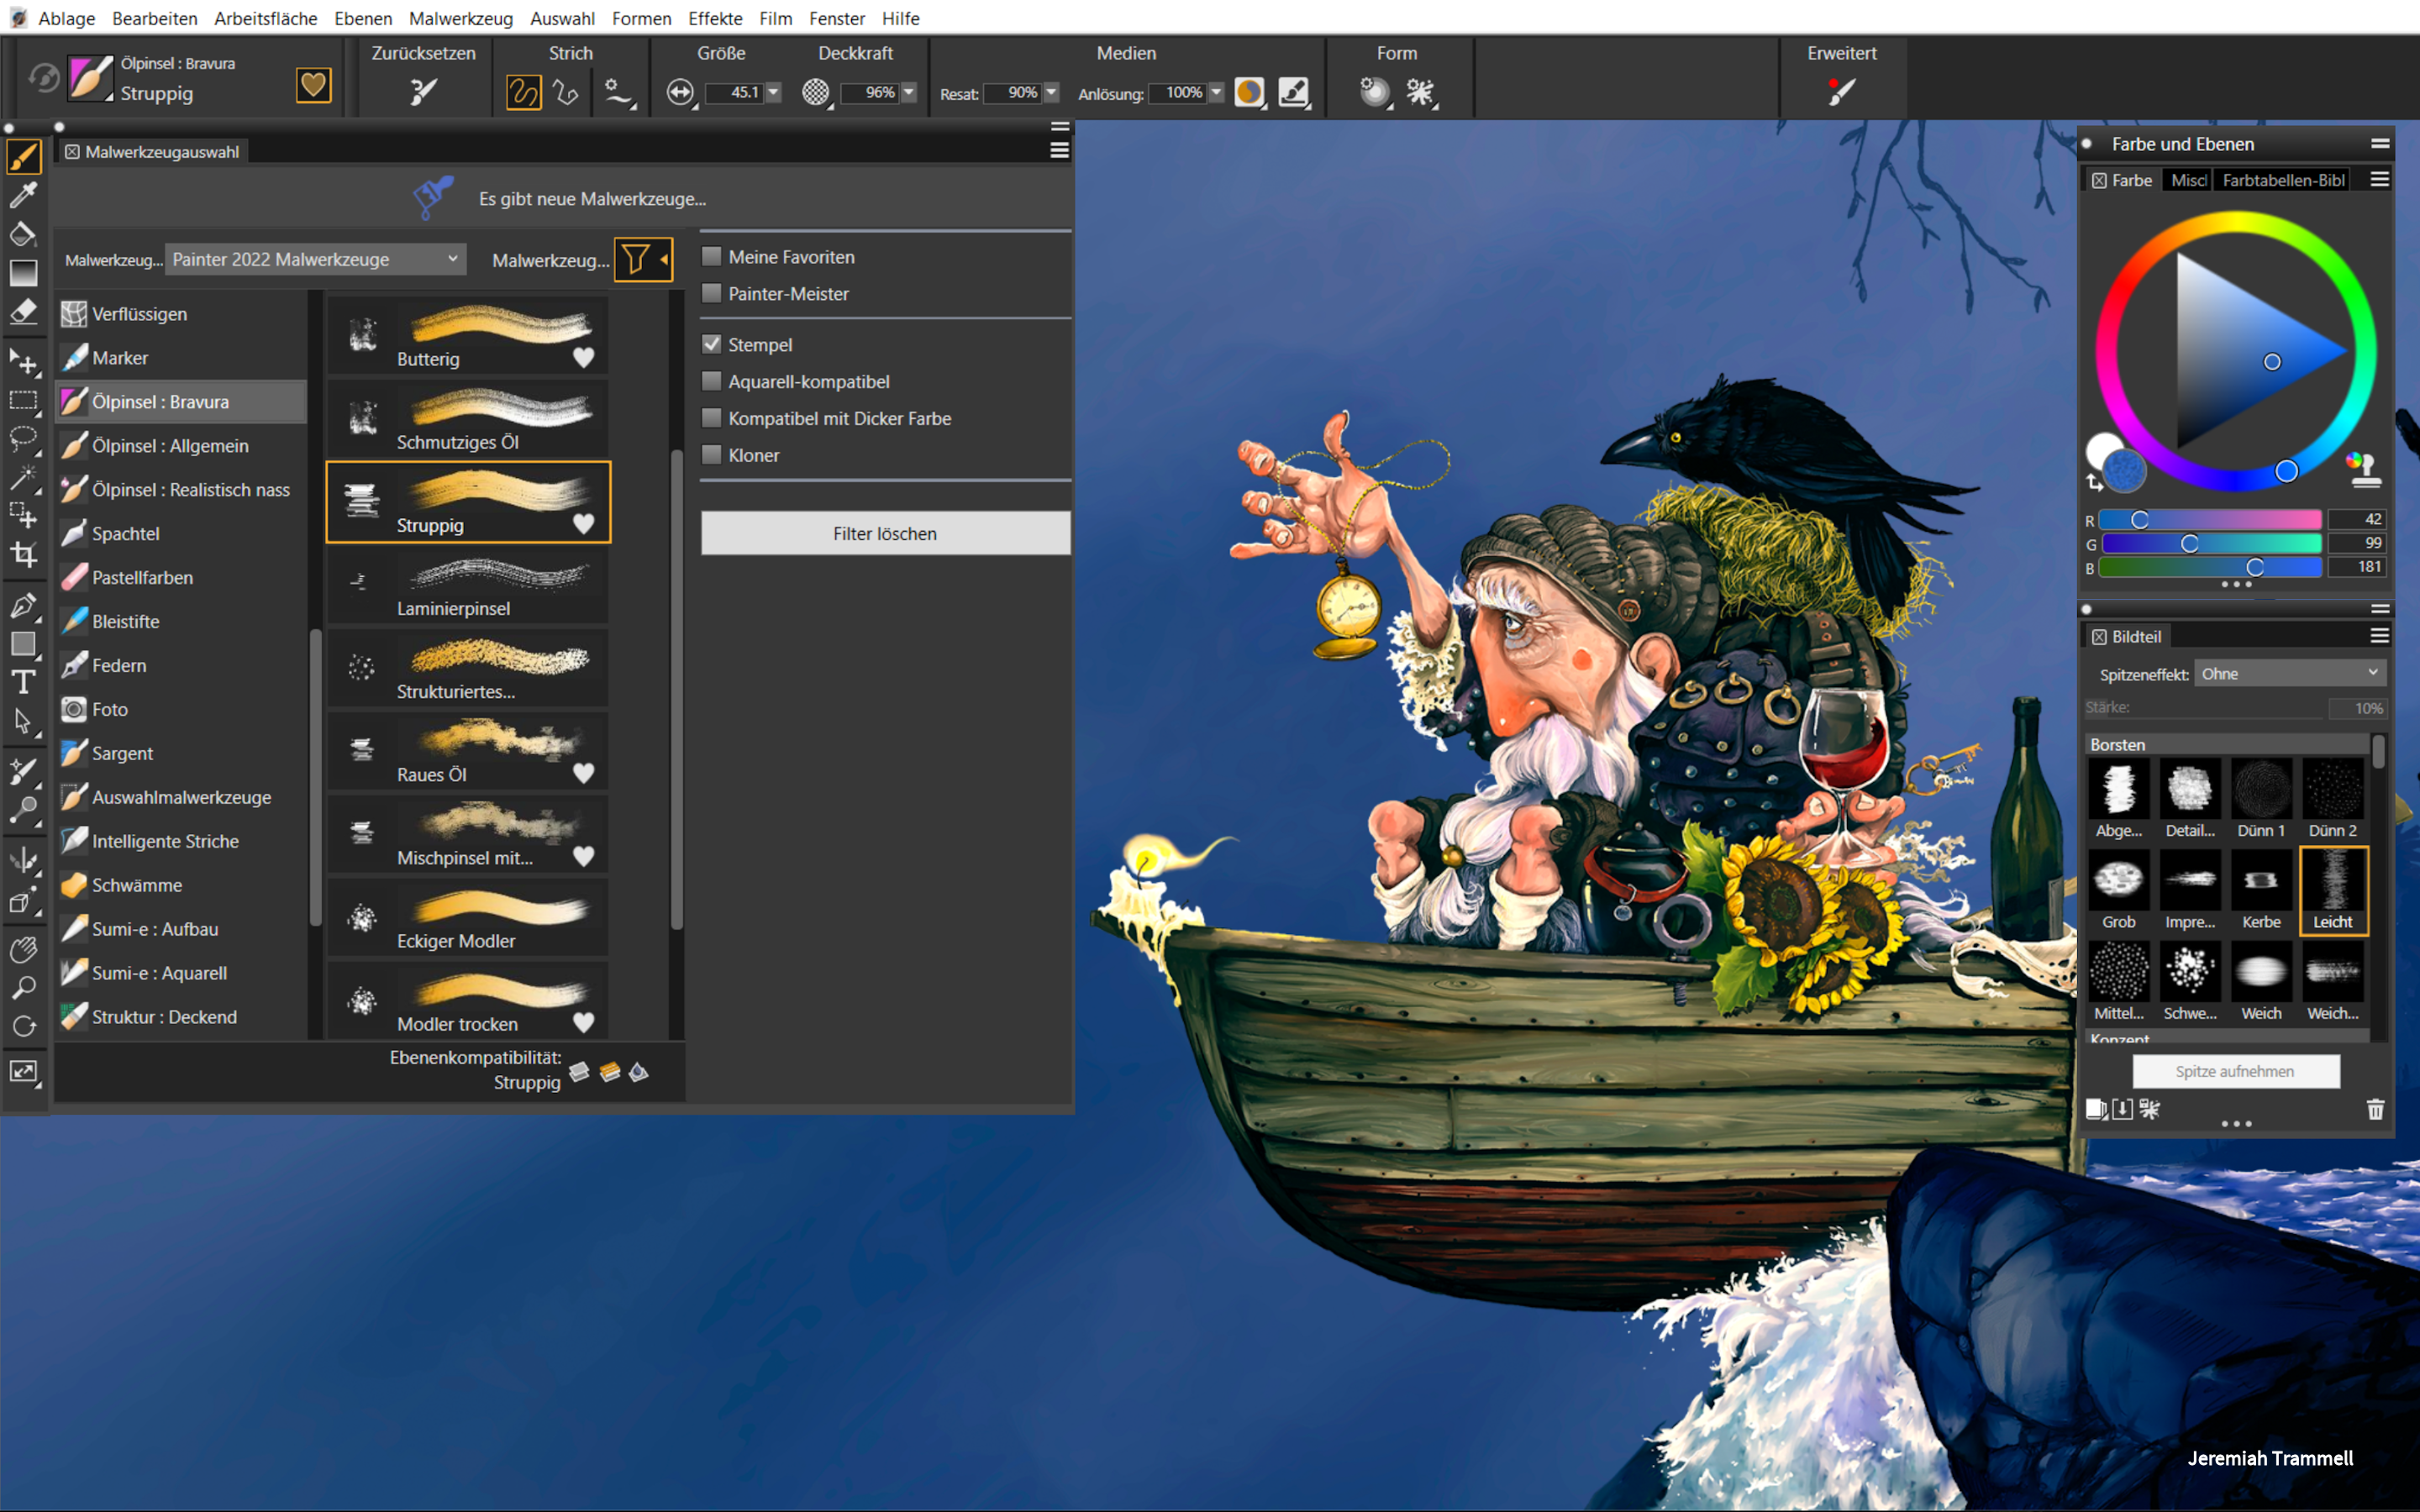Click the Erweitert brush settings icon
Screen dimensions: 2420x1512
(1841, 92)
